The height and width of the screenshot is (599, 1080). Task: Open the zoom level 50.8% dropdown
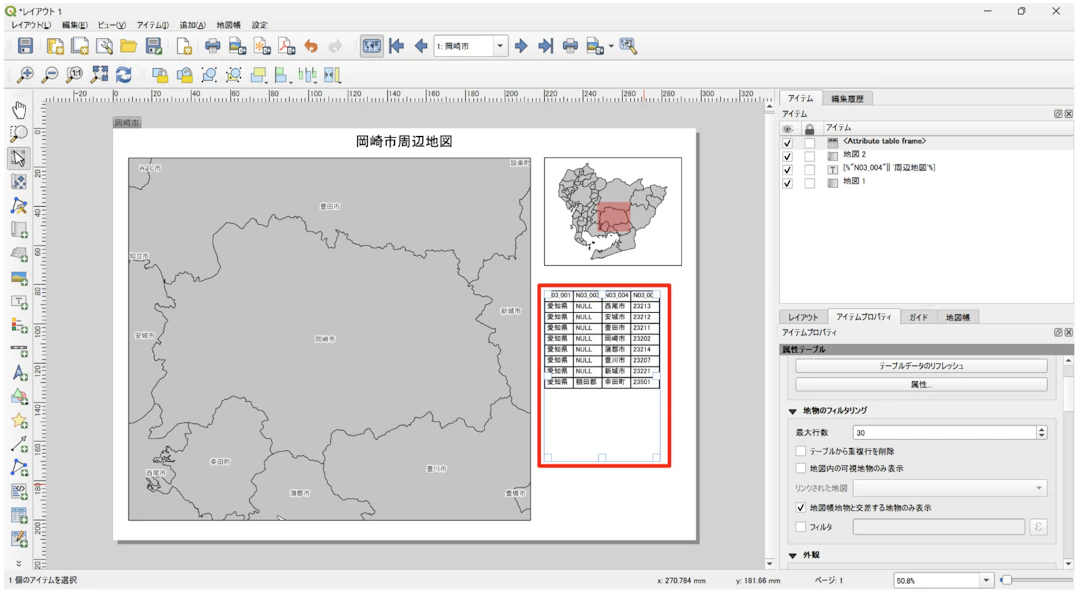[x=986, y=580]
